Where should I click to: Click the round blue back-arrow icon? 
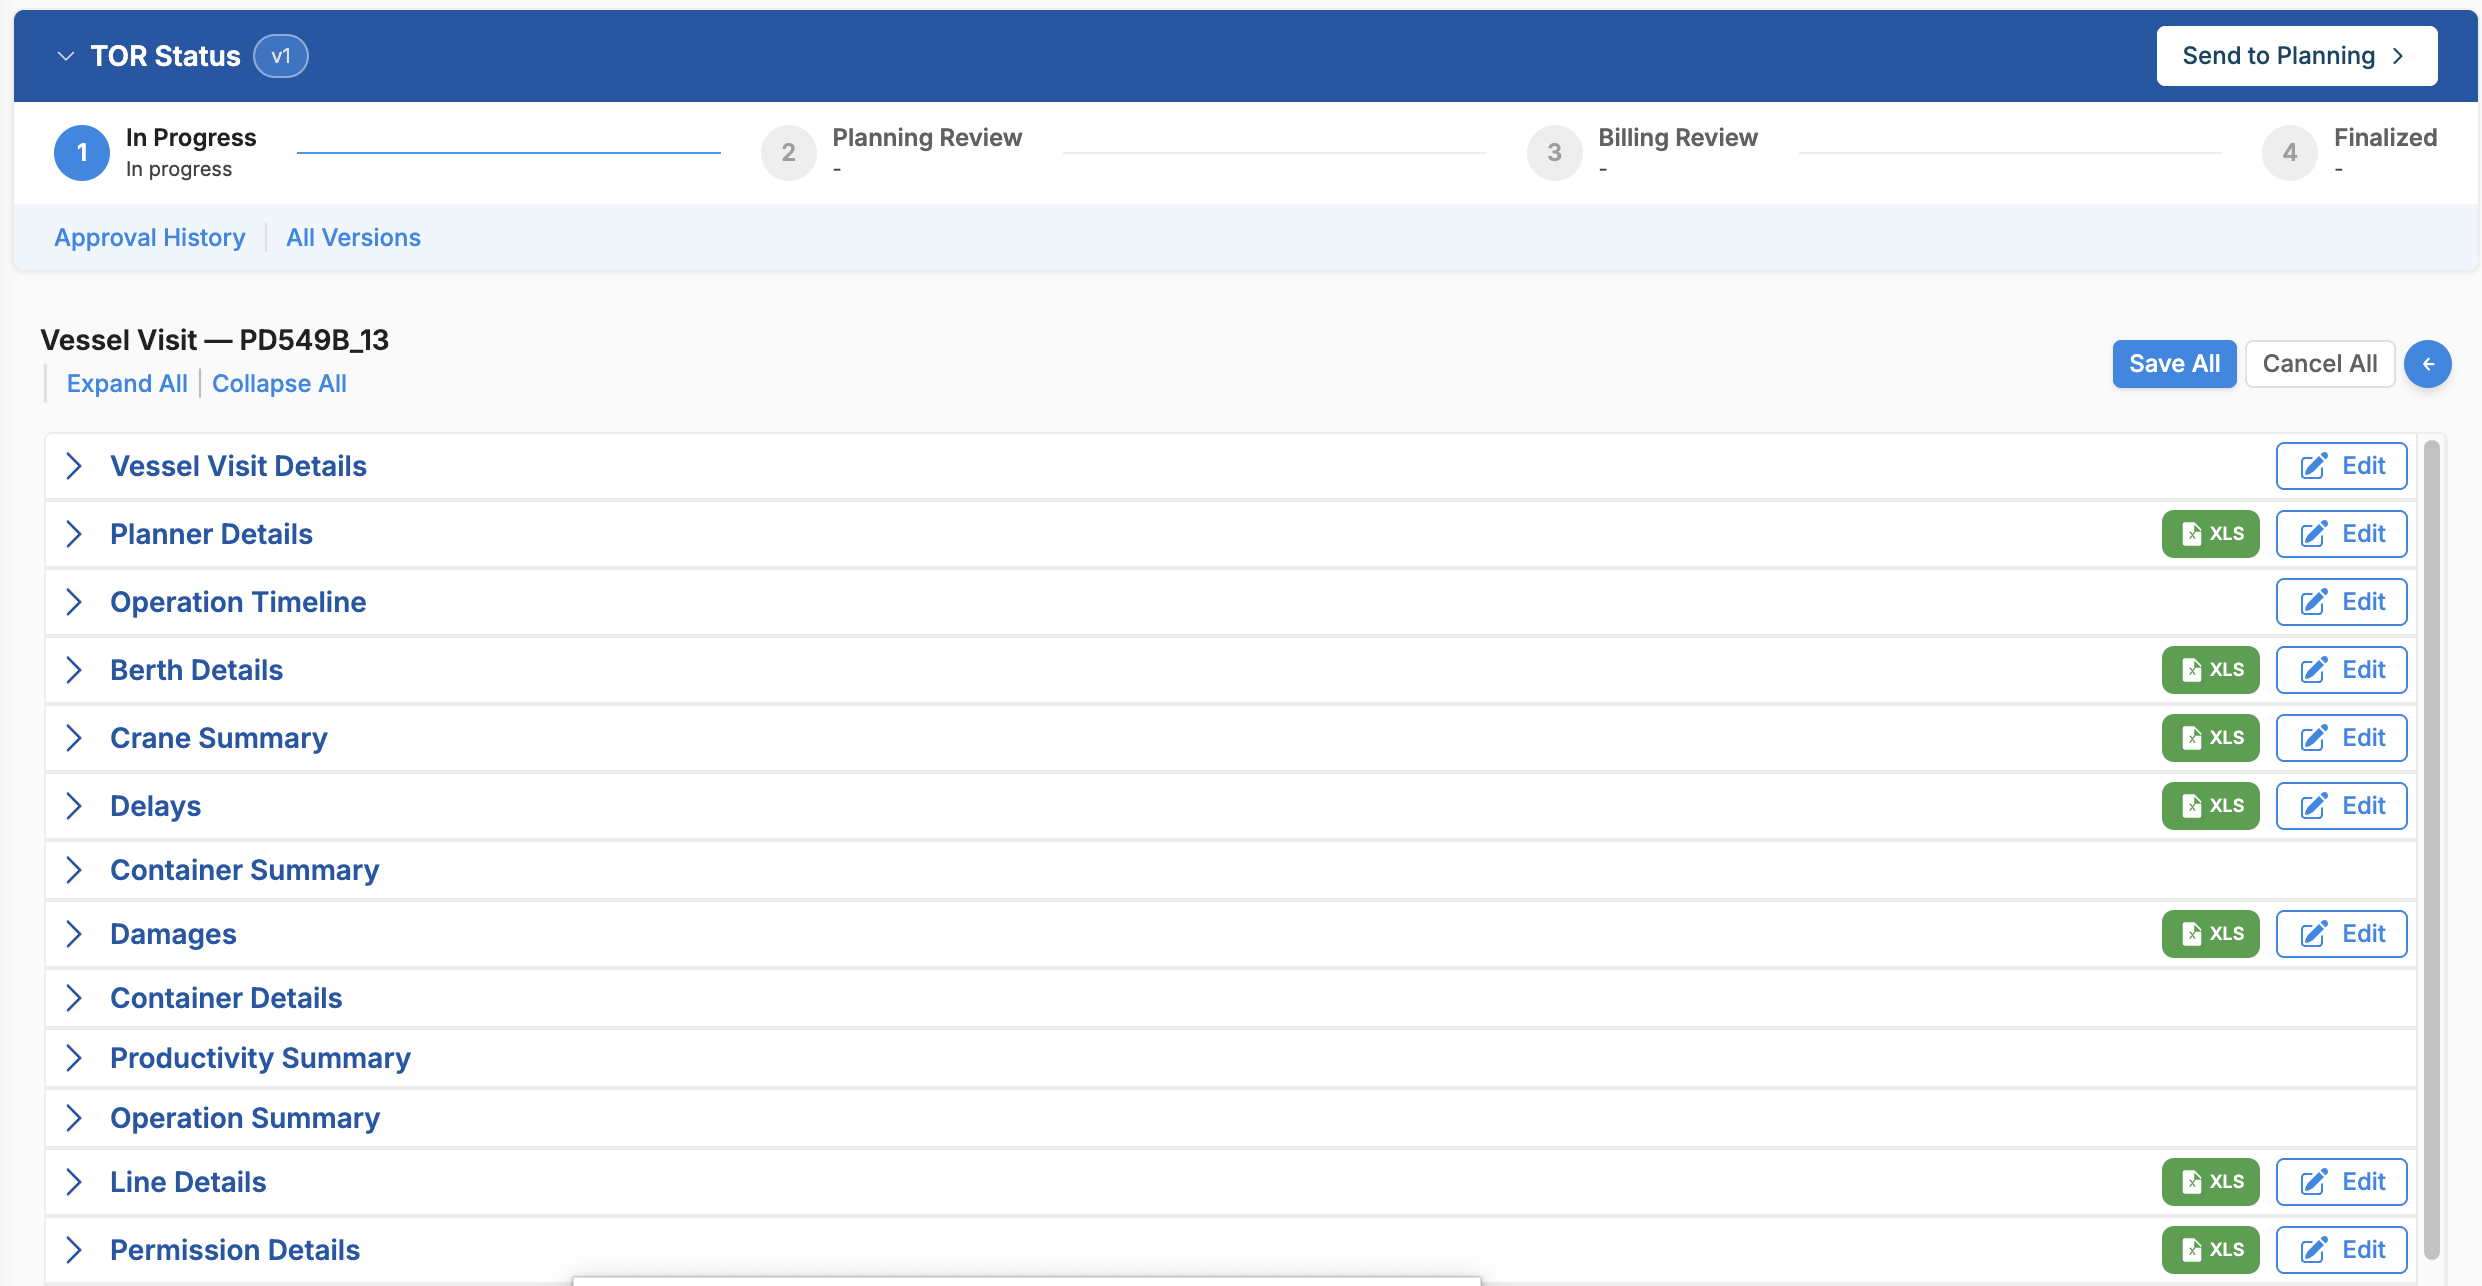[2427, 364]
